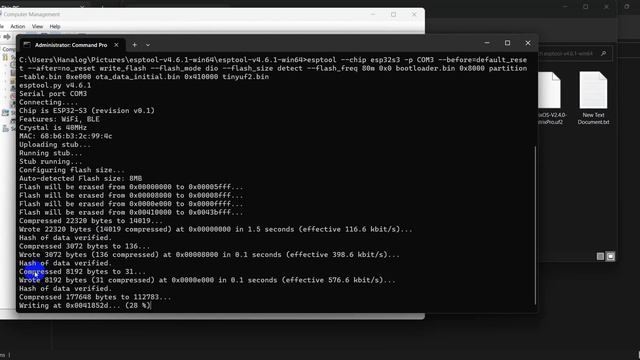640x360 pixels.
Task: Click forward arrow in Computer Management toolbar
Action: pos(7,37)
